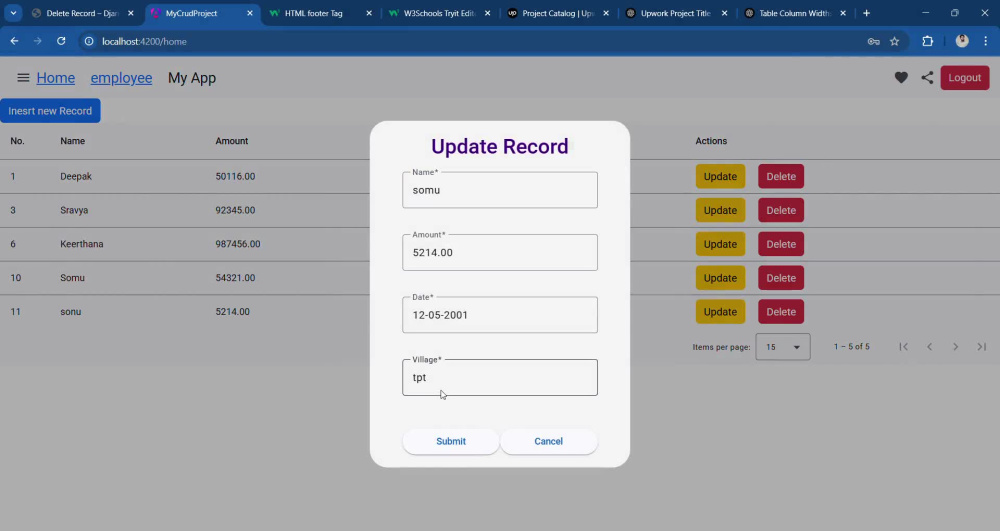Close the W3Schools Tryit Editor tab
Viewport: 1000px width, 531px height.
tap(487, 13)
